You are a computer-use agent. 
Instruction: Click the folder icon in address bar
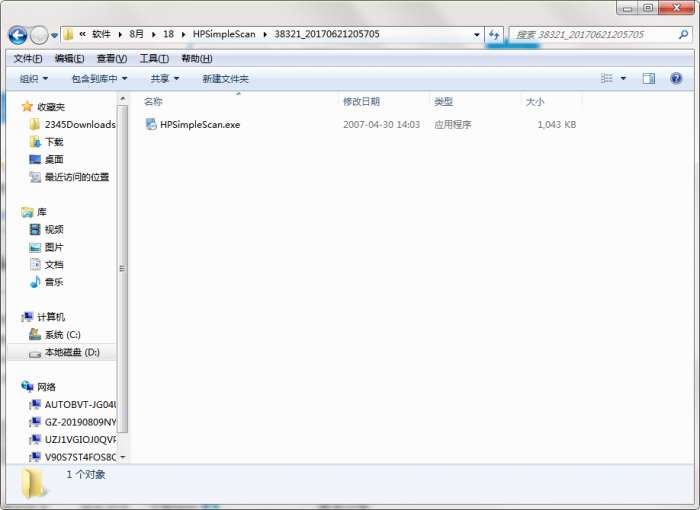[68, 34]
